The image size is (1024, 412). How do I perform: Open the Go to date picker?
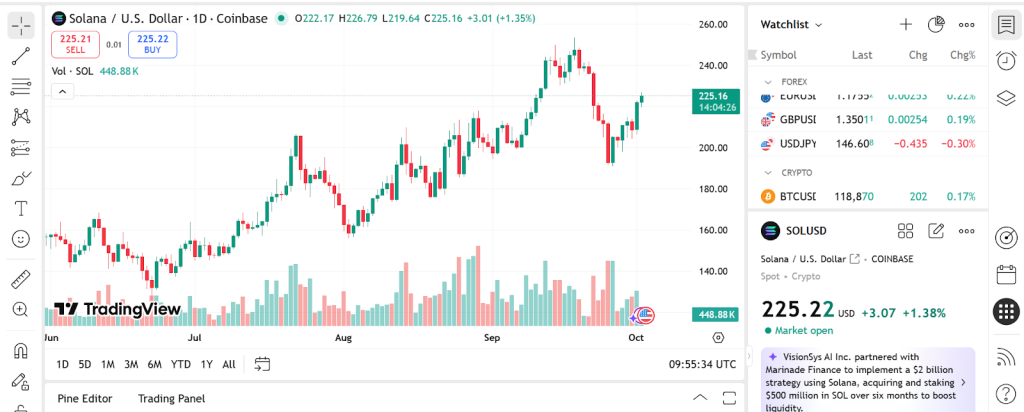coord(263,364)
